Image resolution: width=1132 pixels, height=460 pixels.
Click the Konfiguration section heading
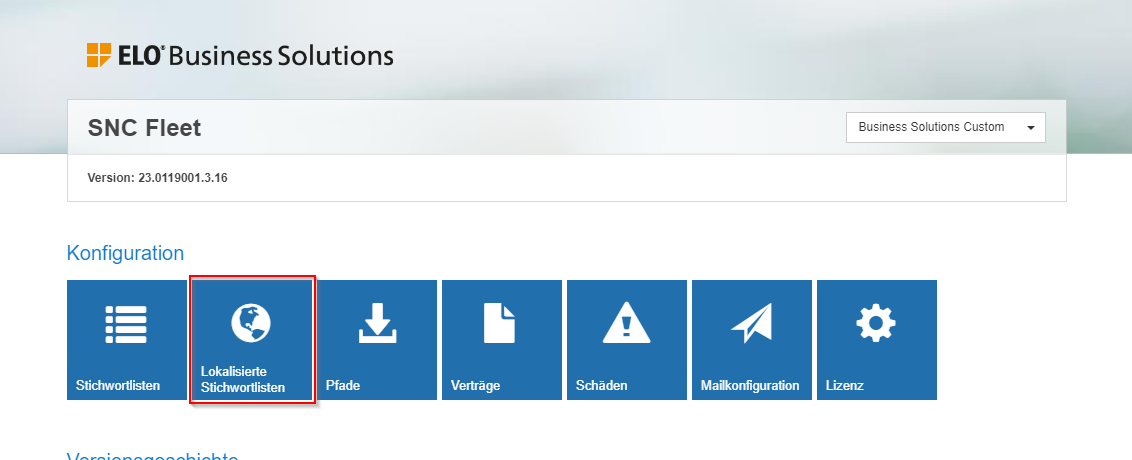pyautogui.click(x=125, y=253)
